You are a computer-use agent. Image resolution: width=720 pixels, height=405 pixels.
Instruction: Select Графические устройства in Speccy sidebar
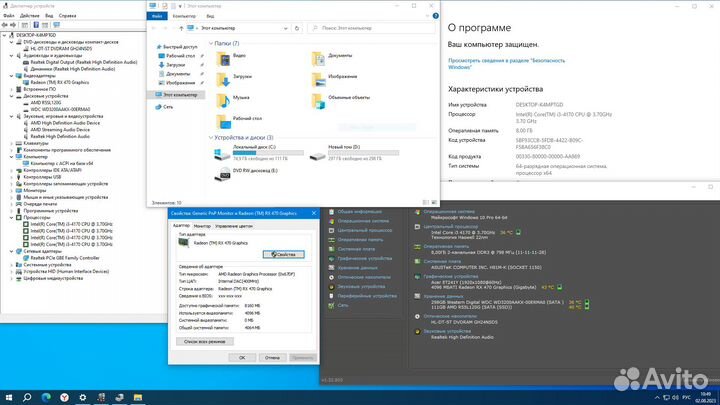point(365,259)
